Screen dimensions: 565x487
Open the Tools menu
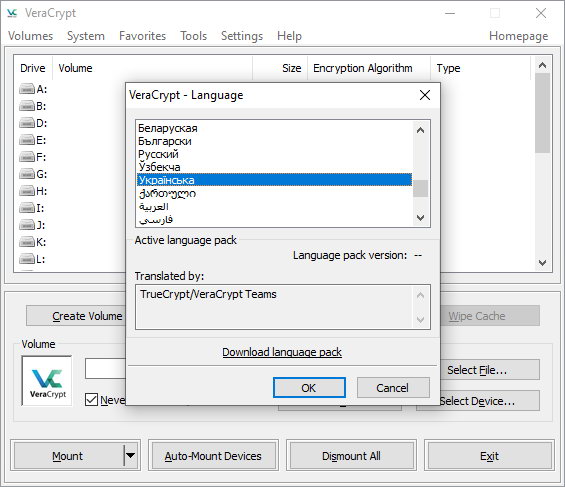[x=193, y=36]
